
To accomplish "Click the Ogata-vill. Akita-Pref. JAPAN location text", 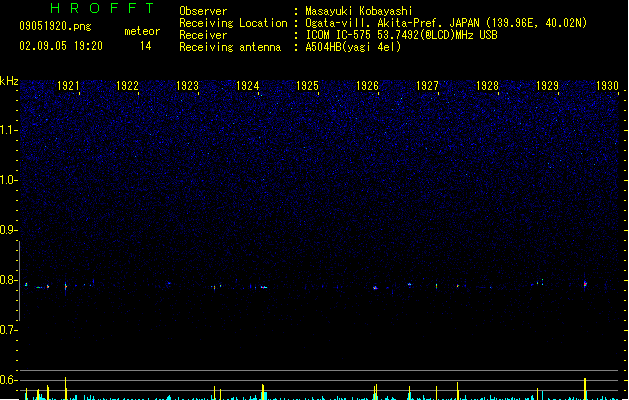I will click(446, 23).
